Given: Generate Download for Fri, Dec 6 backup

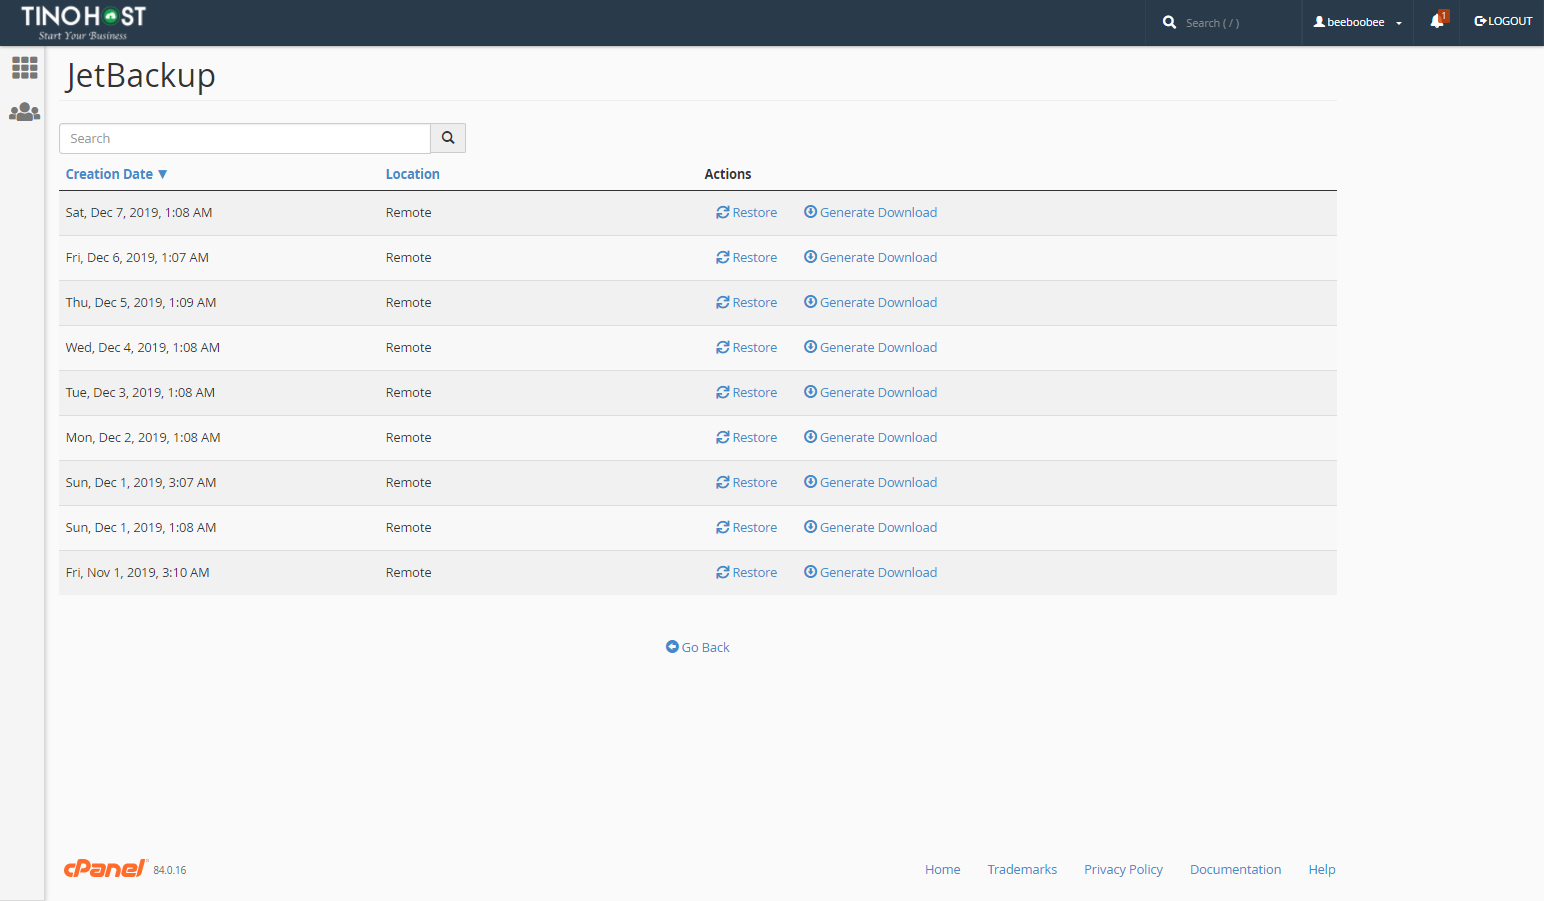Looking at the screenshot, I should point(870,257).
